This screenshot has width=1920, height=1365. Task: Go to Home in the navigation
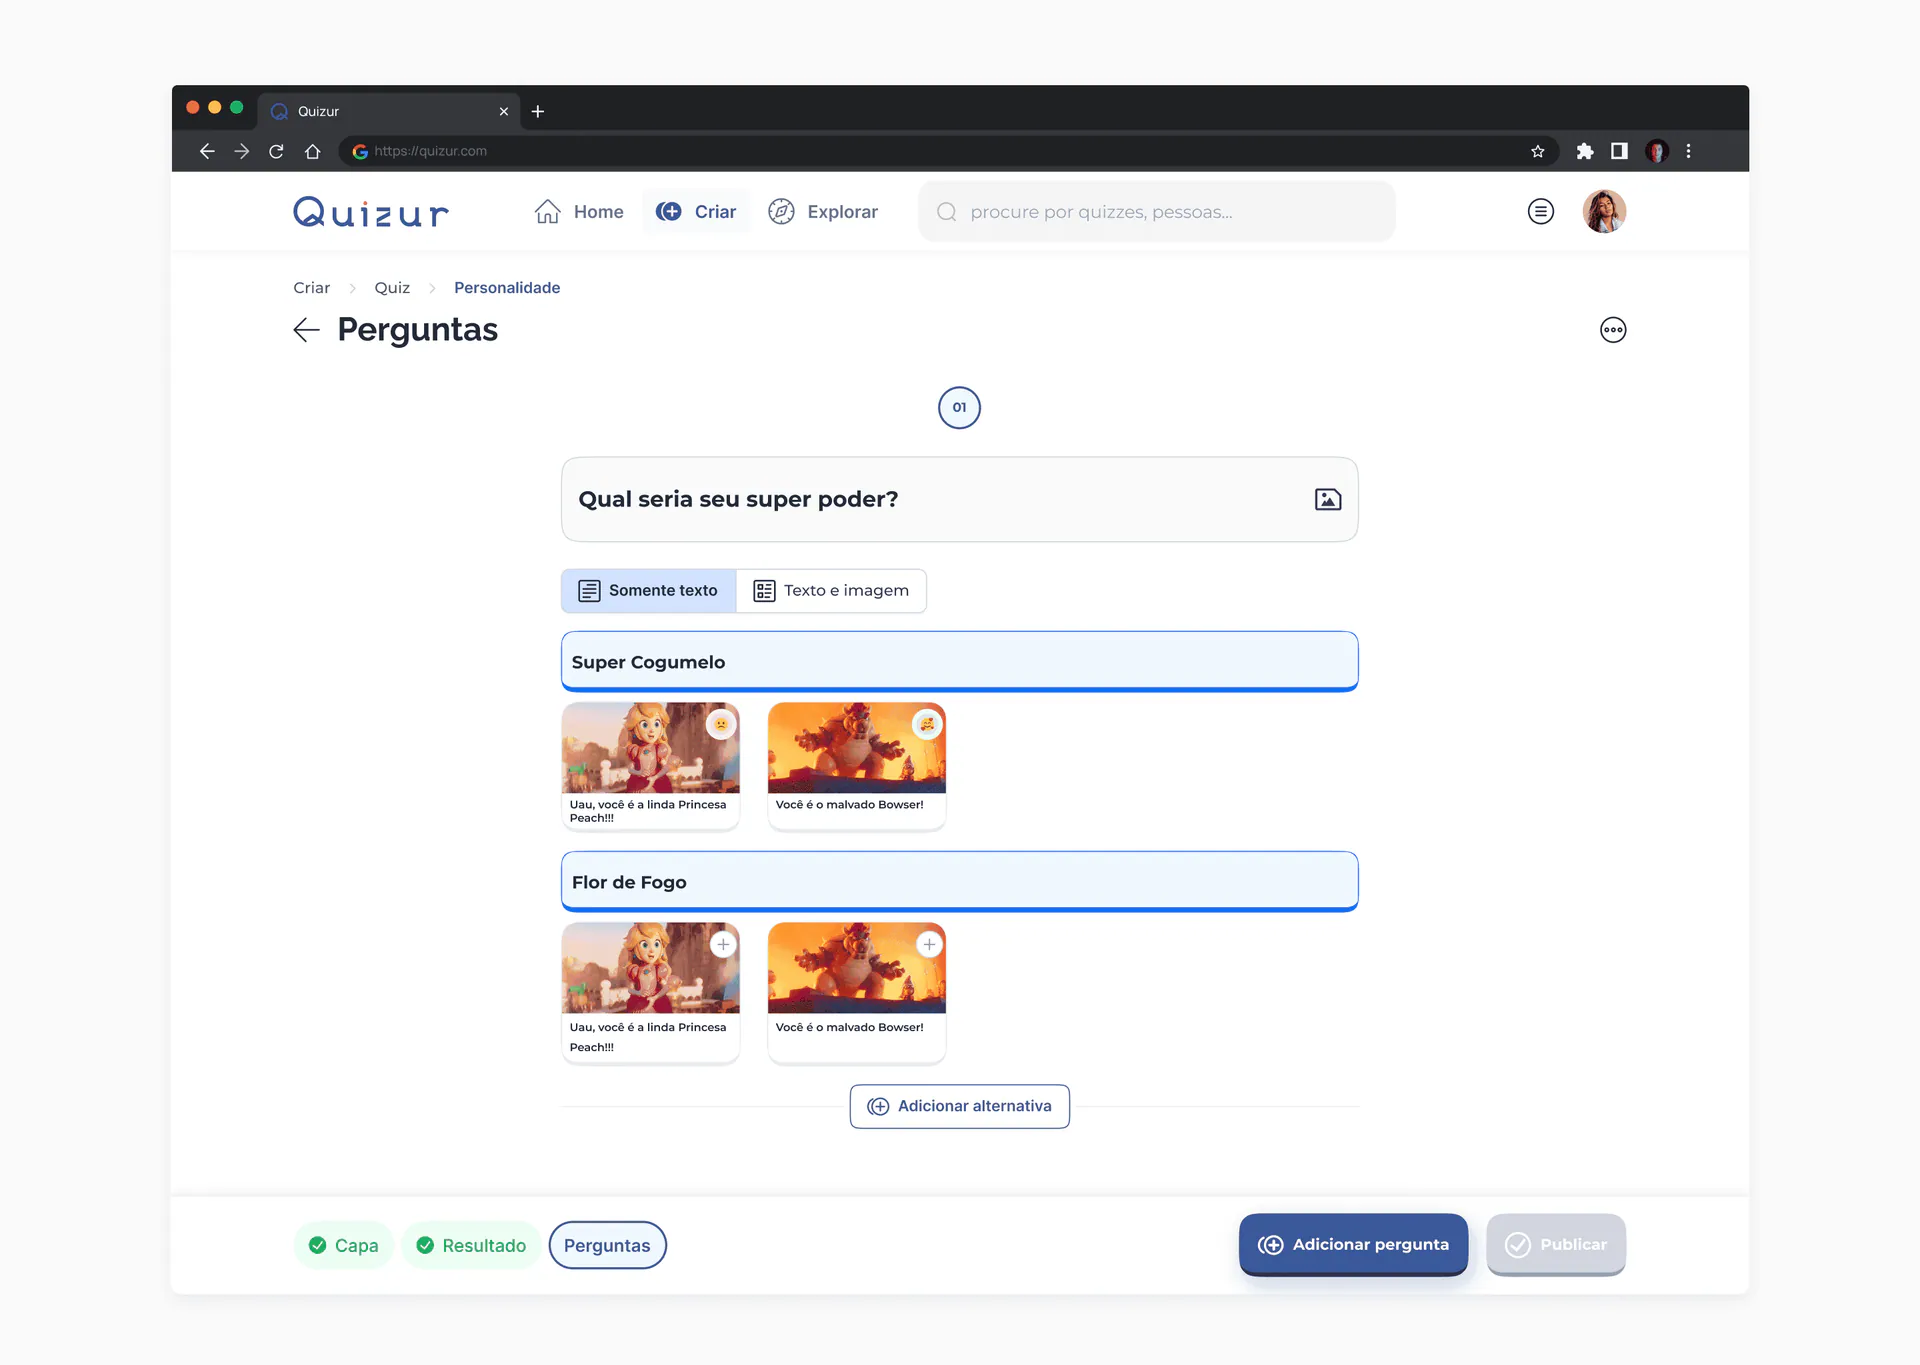pyautogui.click(x=579, y=212)
